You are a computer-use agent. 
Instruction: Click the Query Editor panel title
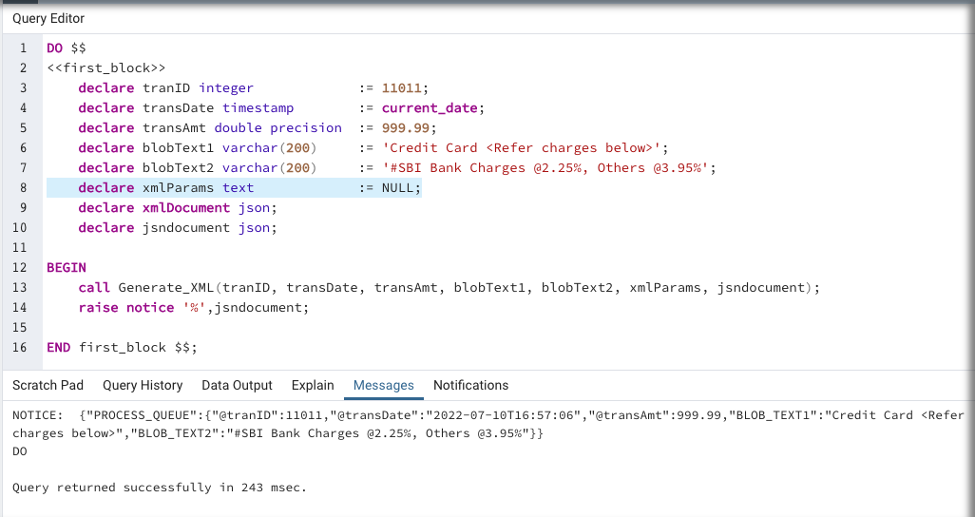coord(48,19)
